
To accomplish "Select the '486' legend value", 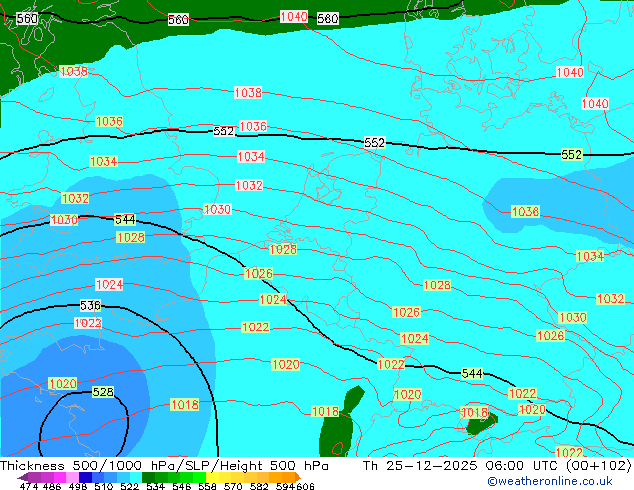I will click(x=52, y=486).
